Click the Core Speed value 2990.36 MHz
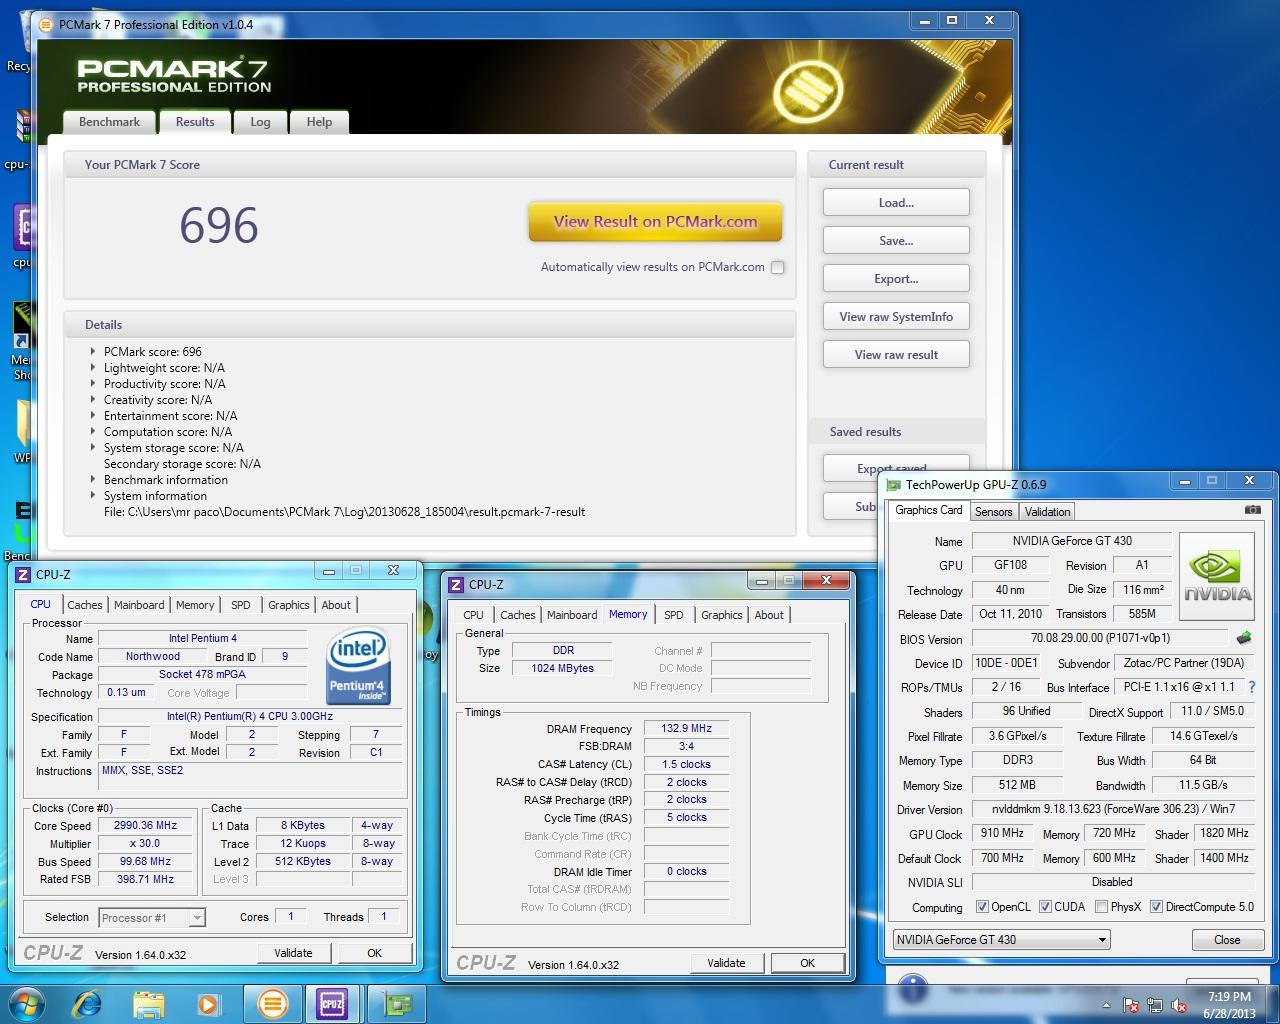Image resolution: width=1280 pixels, height=1024 pixels. [146, 826]
